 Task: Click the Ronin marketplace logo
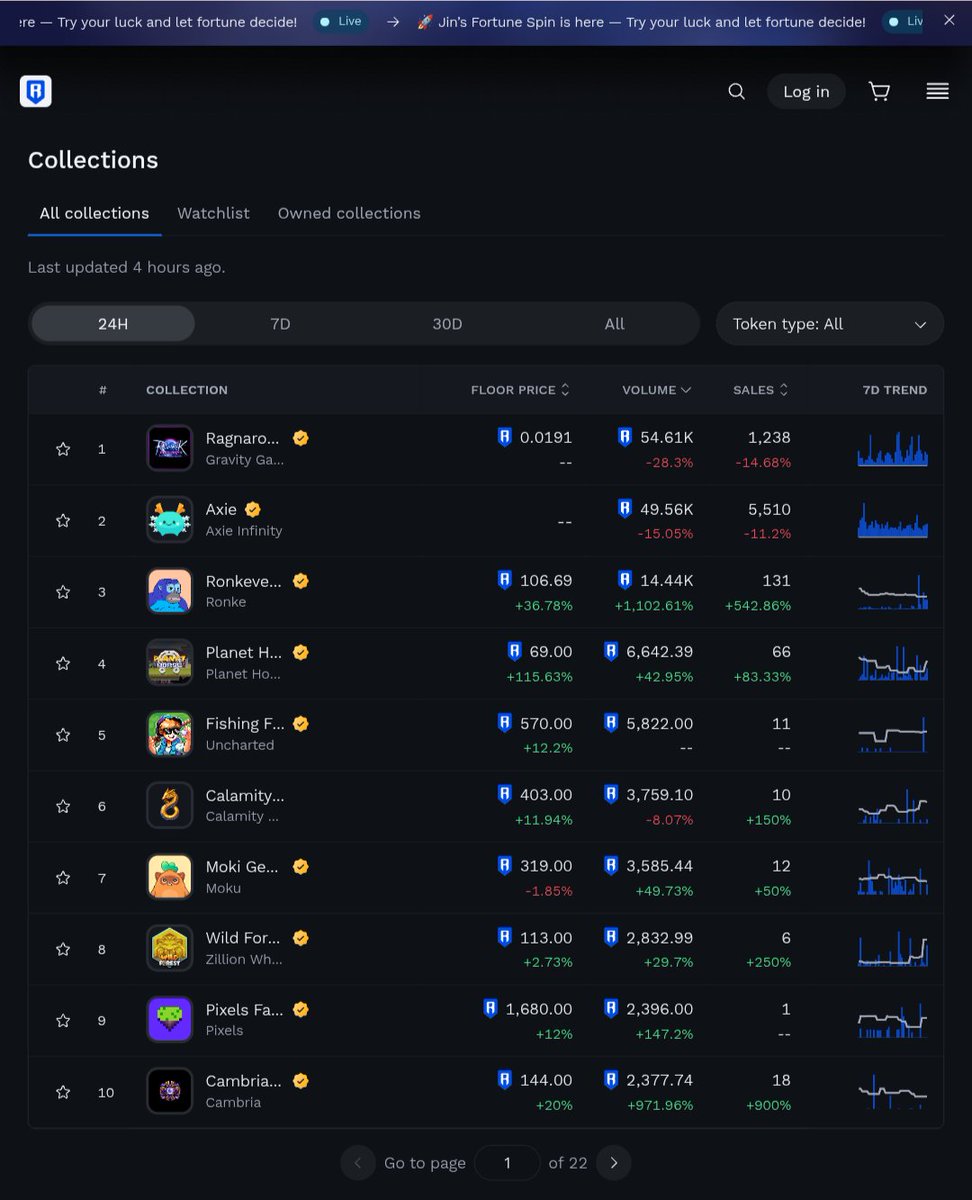(36, 92)
